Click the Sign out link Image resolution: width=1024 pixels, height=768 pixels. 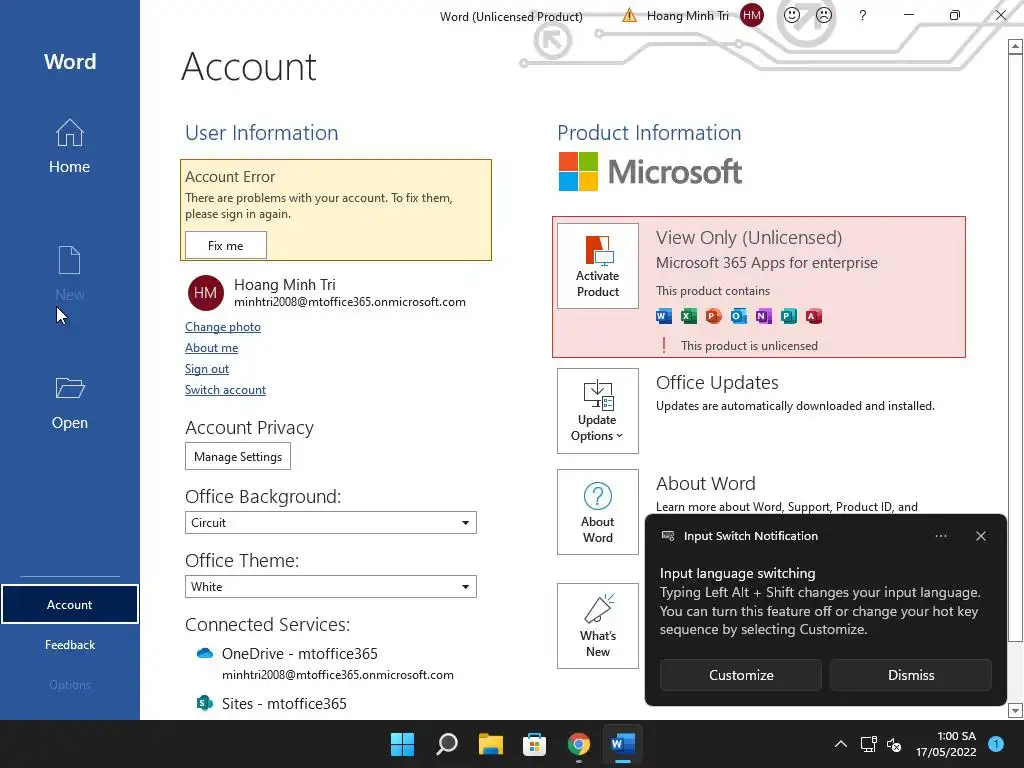pyautogui.click(x=207, y=368)
